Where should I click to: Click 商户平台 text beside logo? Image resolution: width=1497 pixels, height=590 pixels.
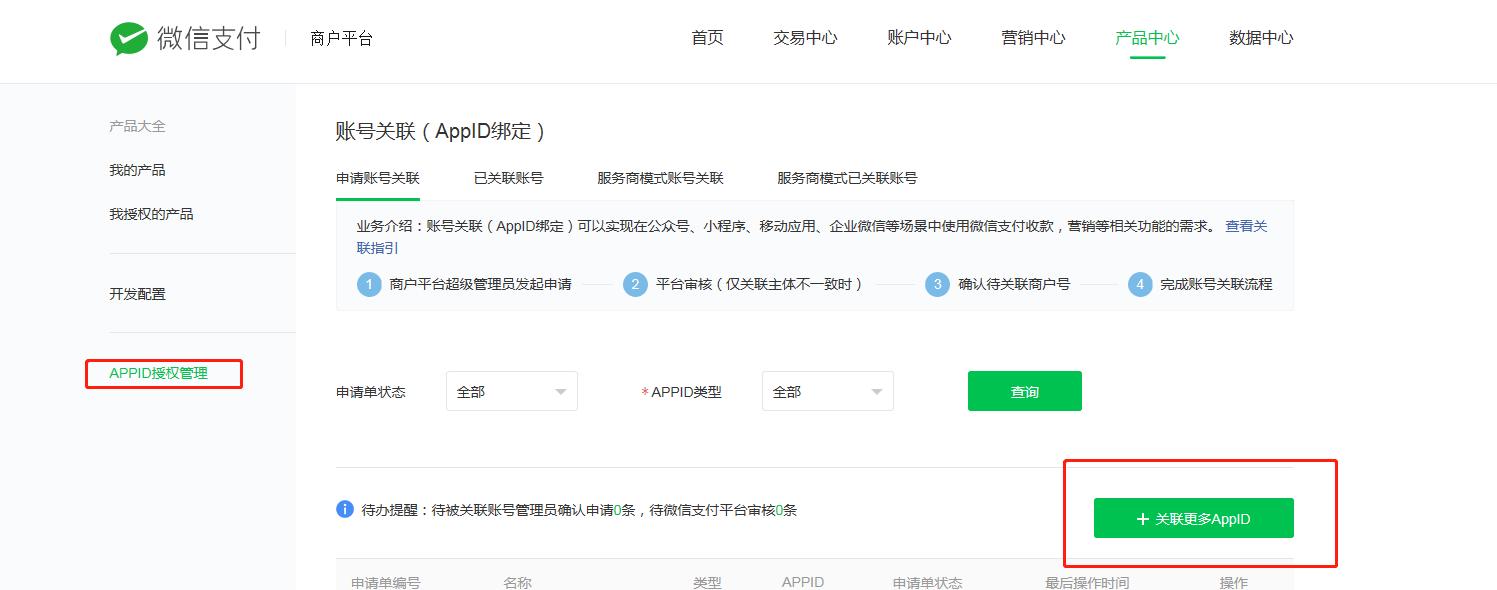point(341,39)
